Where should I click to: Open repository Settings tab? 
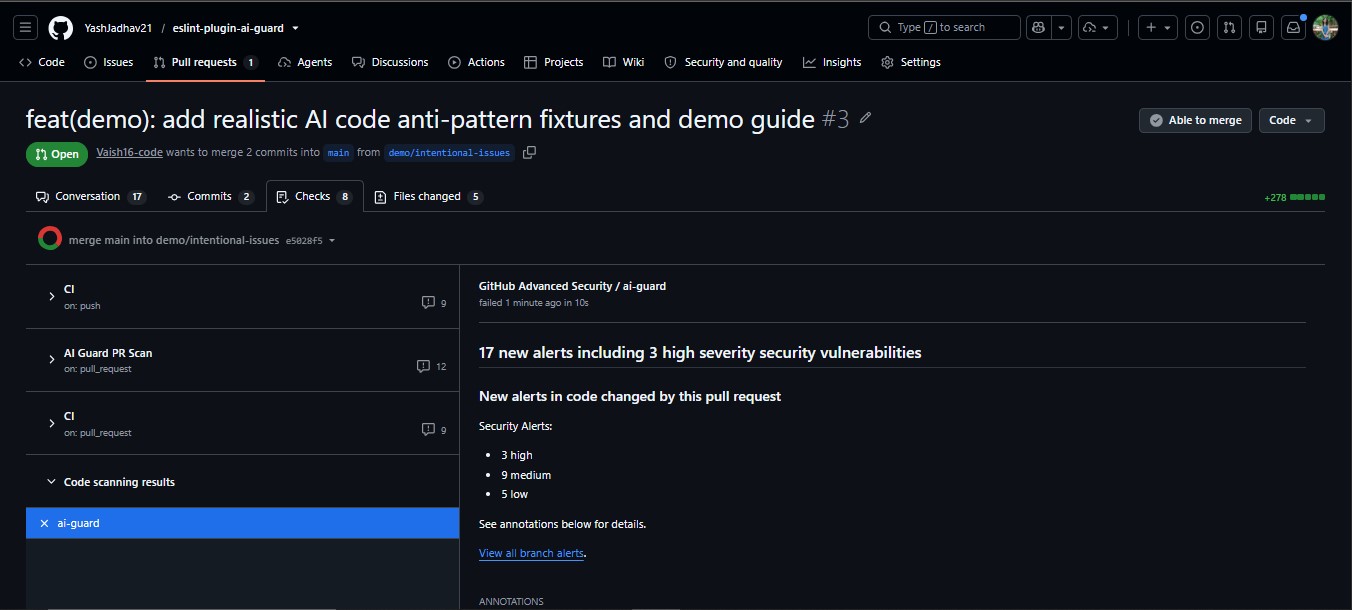pyautogui.click(x=911, y=62)
